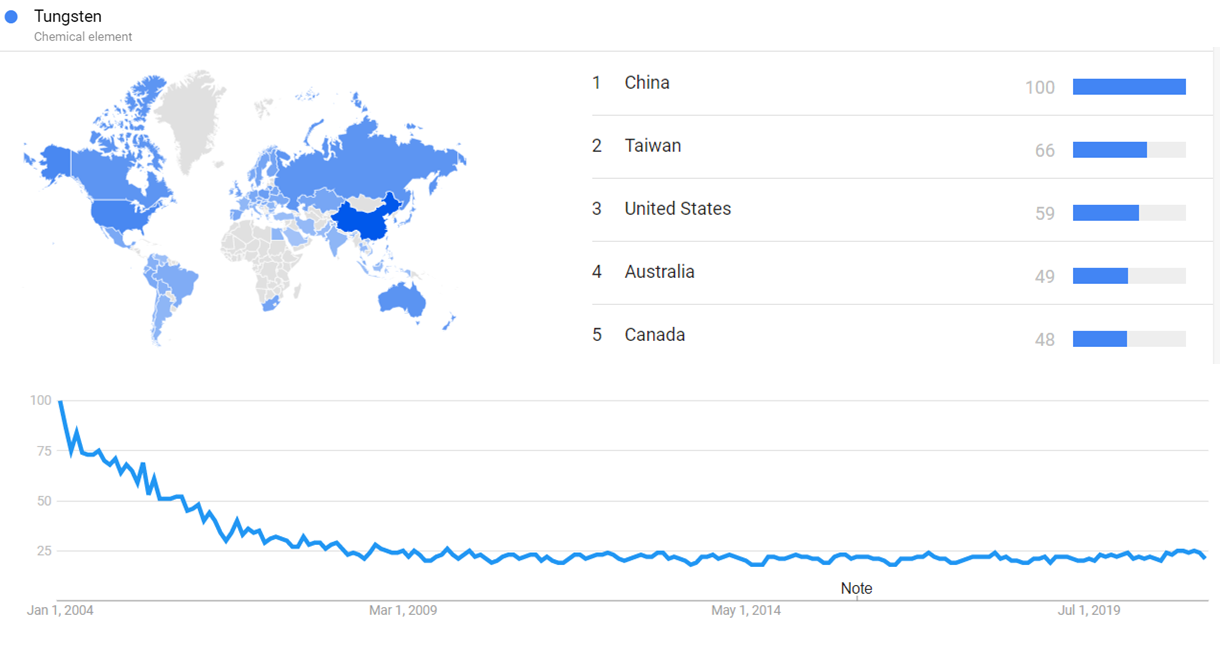Screen dimensions: 1220x652
Task: Click the Note marker on the timeline
Action: click(x=856, y=589)
